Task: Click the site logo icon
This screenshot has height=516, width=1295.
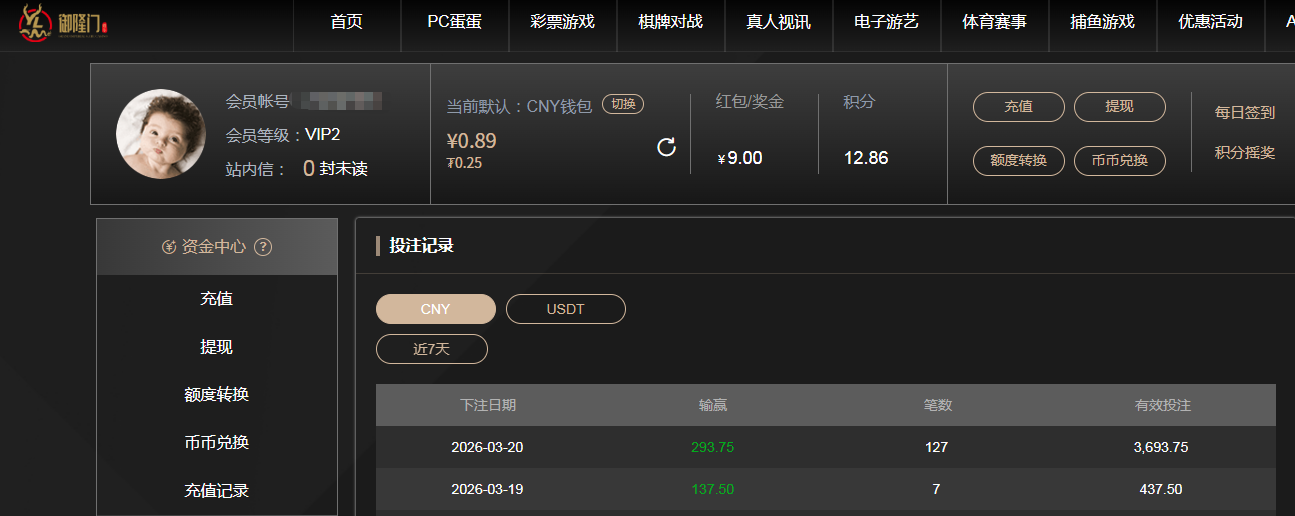Action: point(37,24)
